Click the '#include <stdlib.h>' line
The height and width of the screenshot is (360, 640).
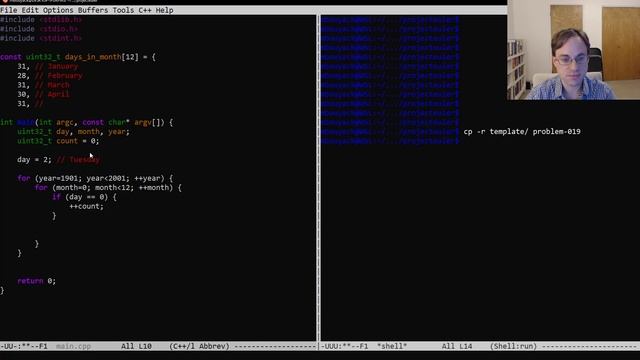(x=41, y=20)
